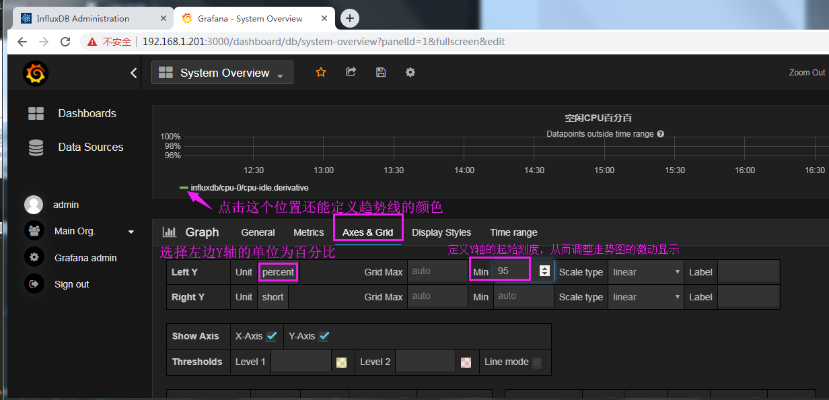829x400 pixels.
Task: Star the System Overview dashboard
Action: point(321,73)
